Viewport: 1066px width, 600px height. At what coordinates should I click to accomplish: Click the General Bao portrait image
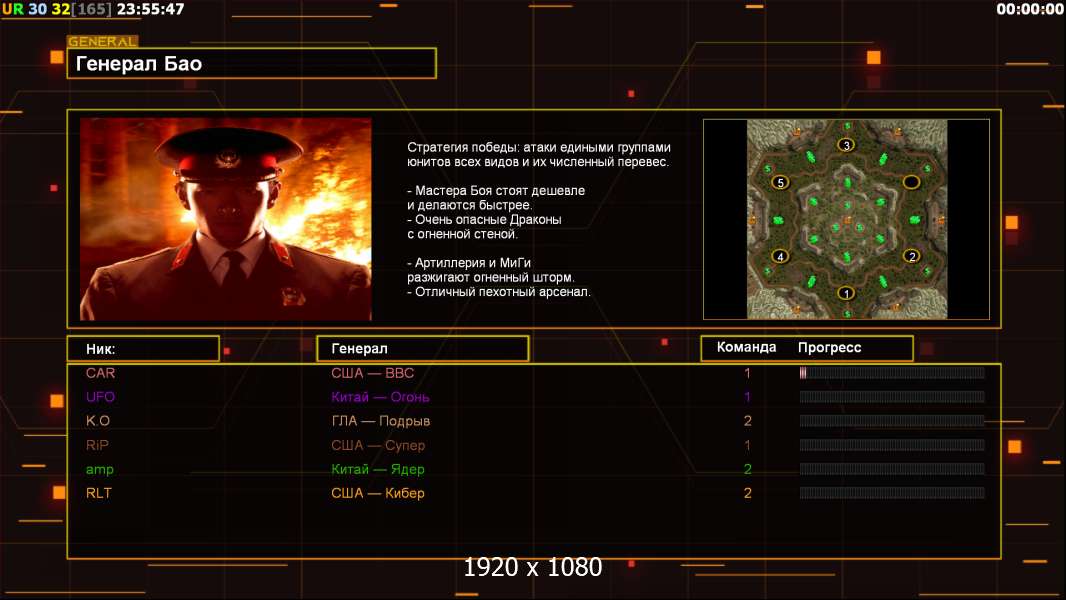226,219
